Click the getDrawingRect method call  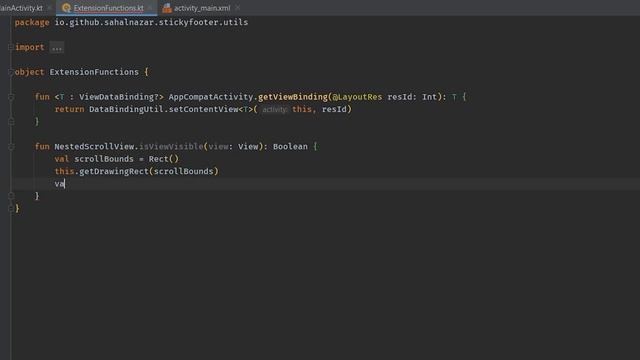pyautogui.click(x=114, y=171)
